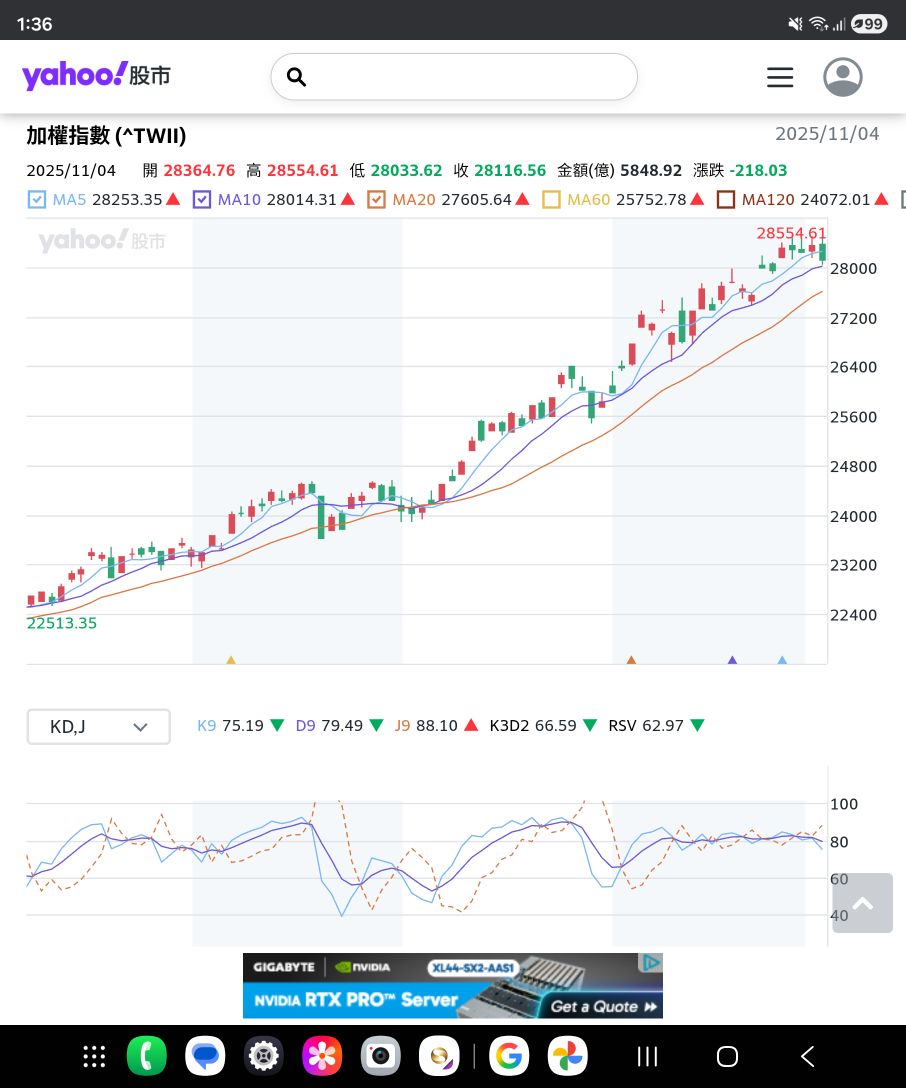Enable the MA120 moving average checkbox

[x=726, y=200]
